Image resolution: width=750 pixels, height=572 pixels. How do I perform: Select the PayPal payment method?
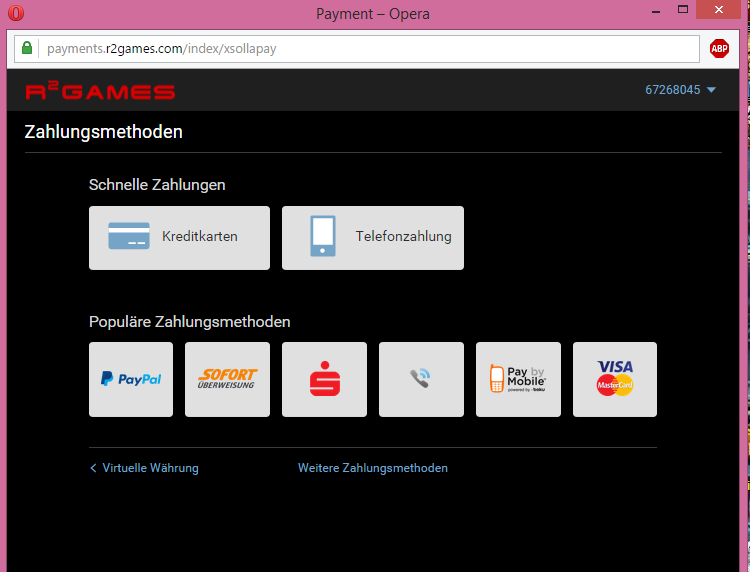[x=130, y=379]
